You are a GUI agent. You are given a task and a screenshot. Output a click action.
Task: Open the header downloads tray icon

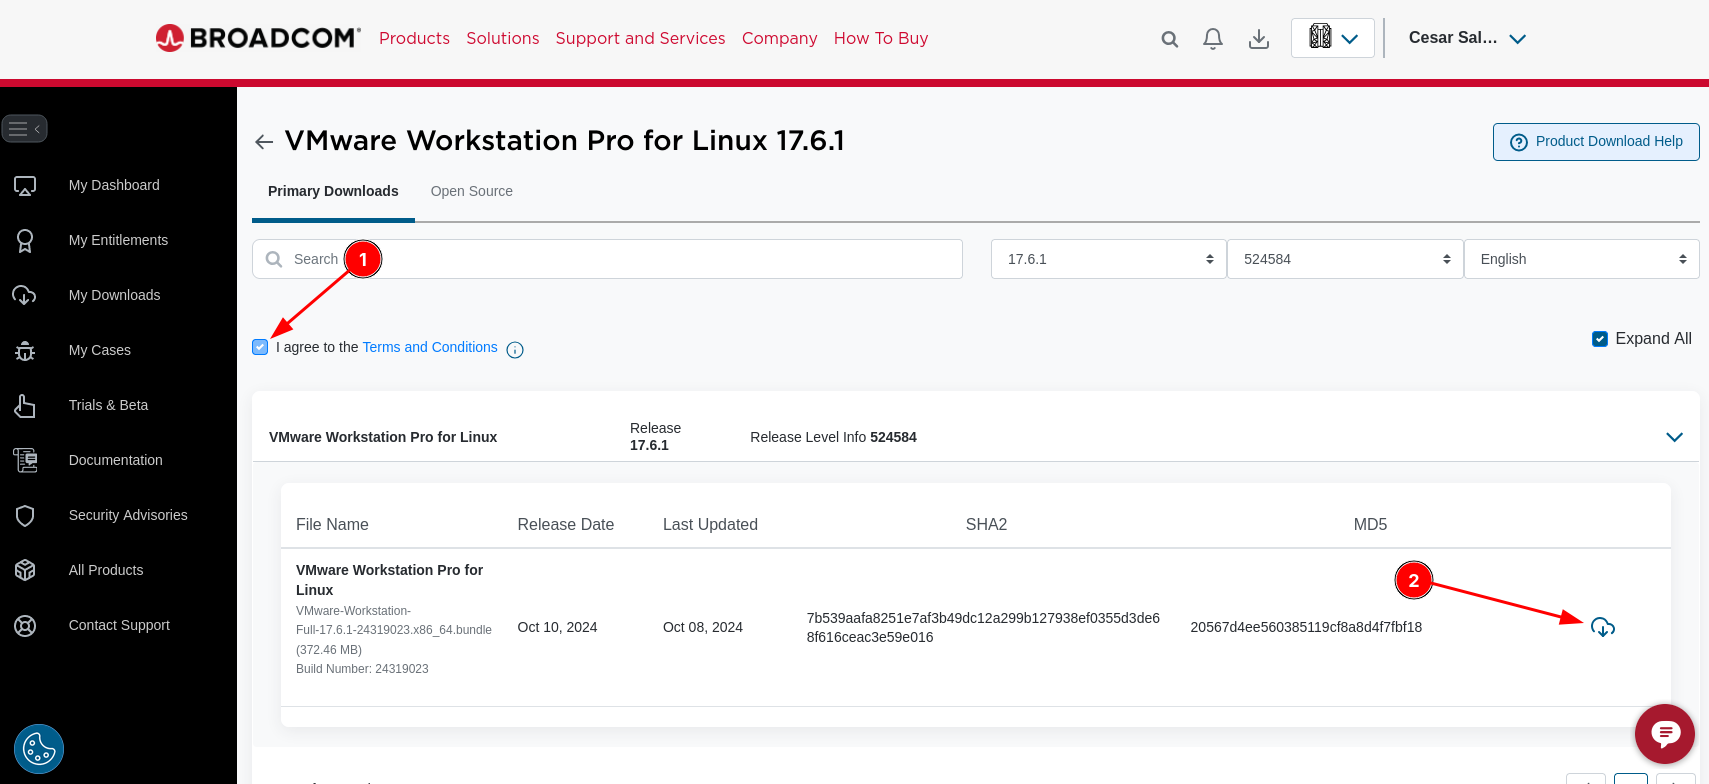[1259, 39]
